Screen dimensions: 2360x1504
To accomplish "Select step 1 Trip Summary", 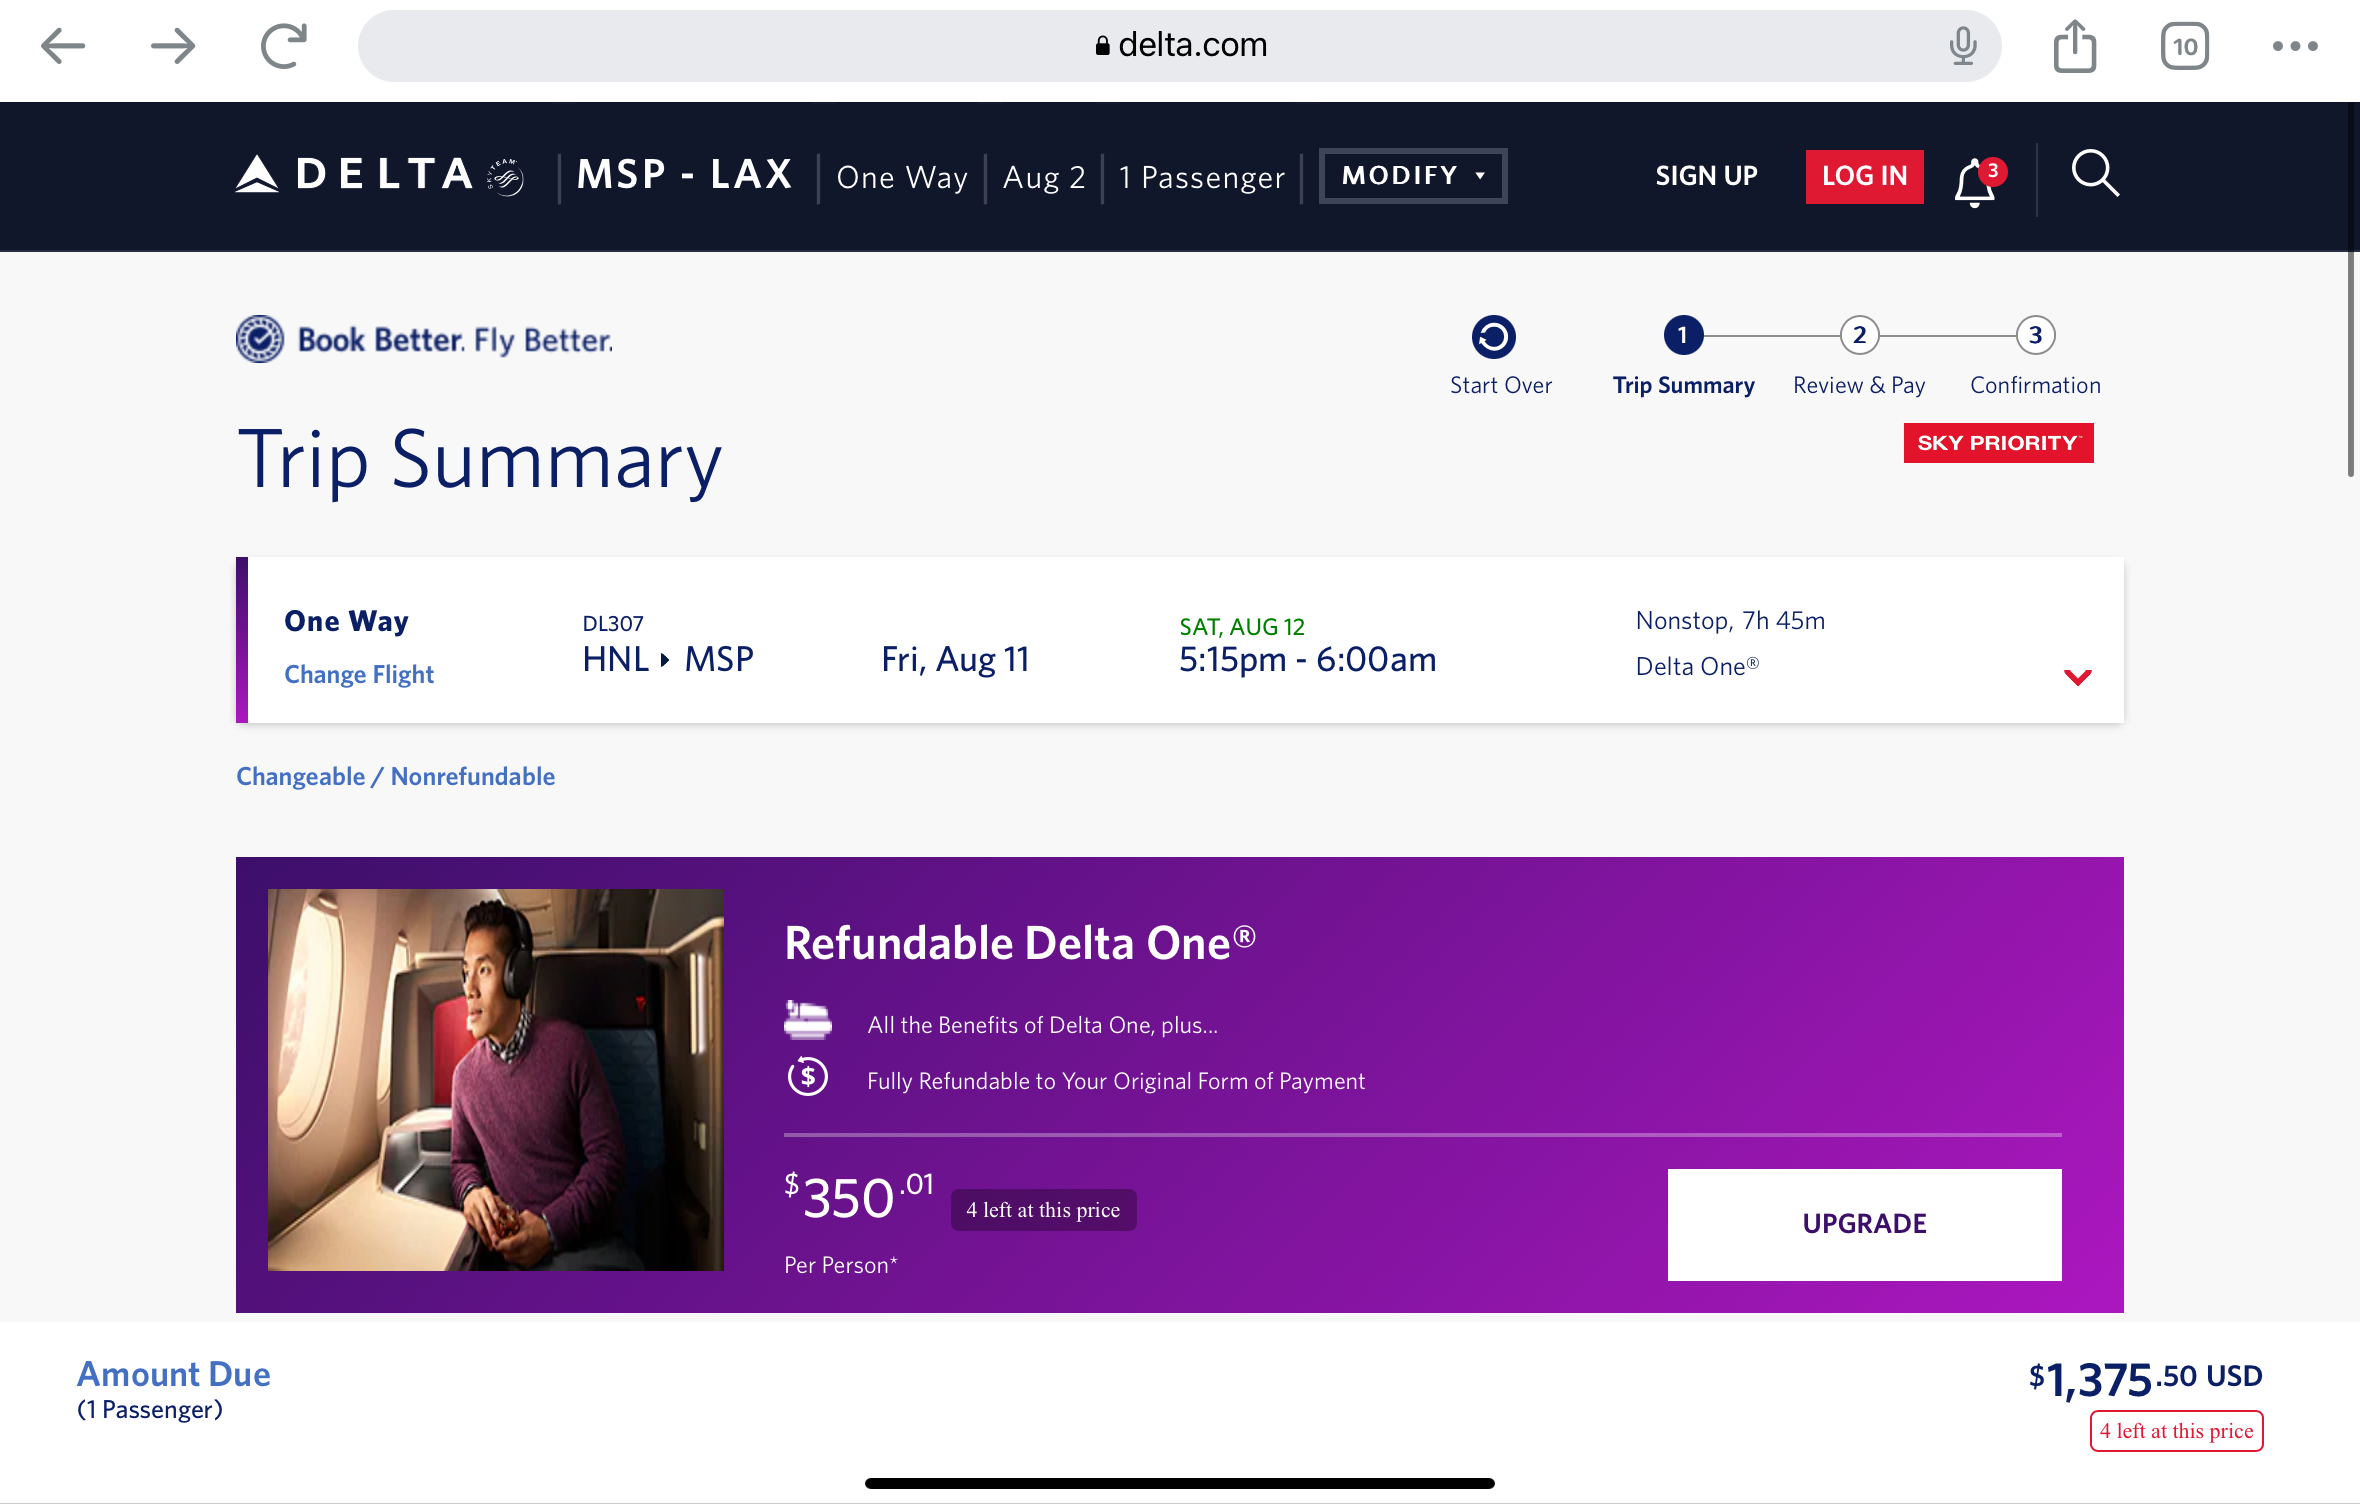I will point(1683,356).
